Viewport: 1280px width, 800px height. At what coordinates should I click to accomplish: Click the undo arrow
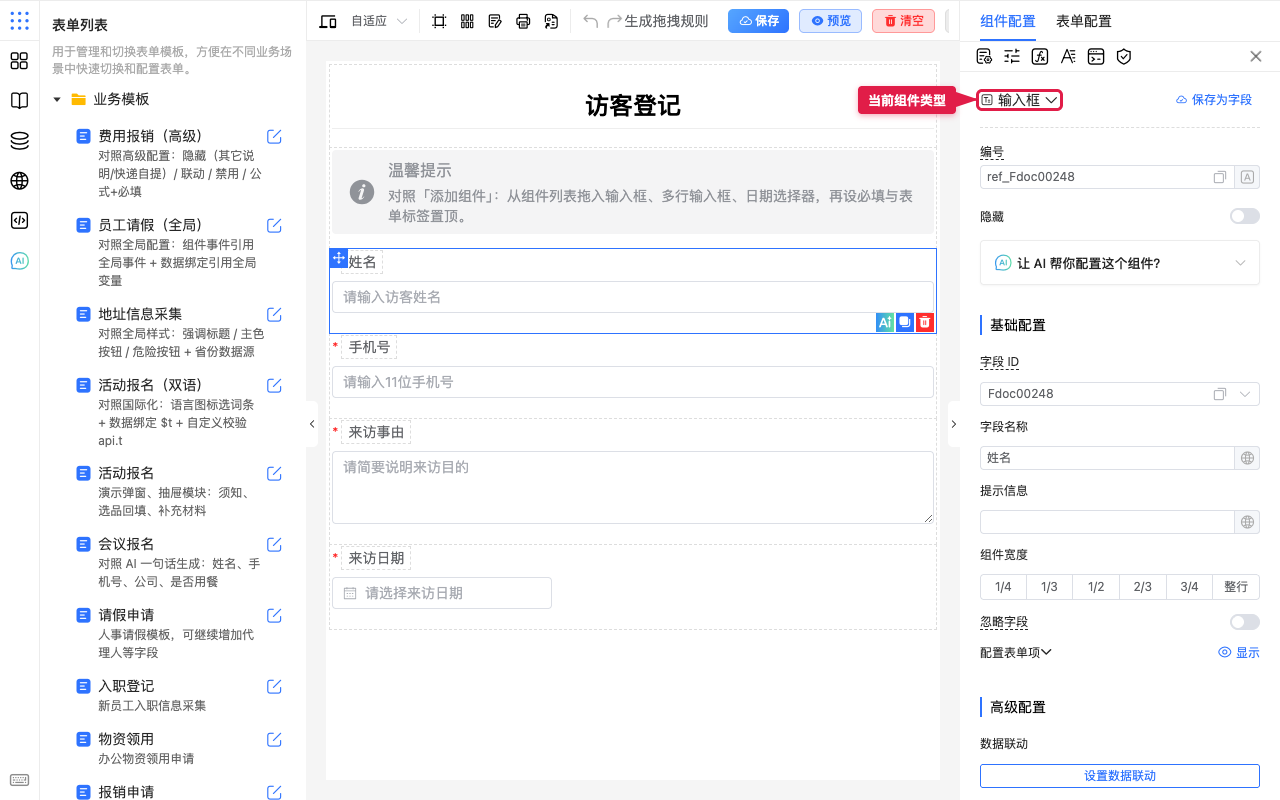[x=591, y=21]
